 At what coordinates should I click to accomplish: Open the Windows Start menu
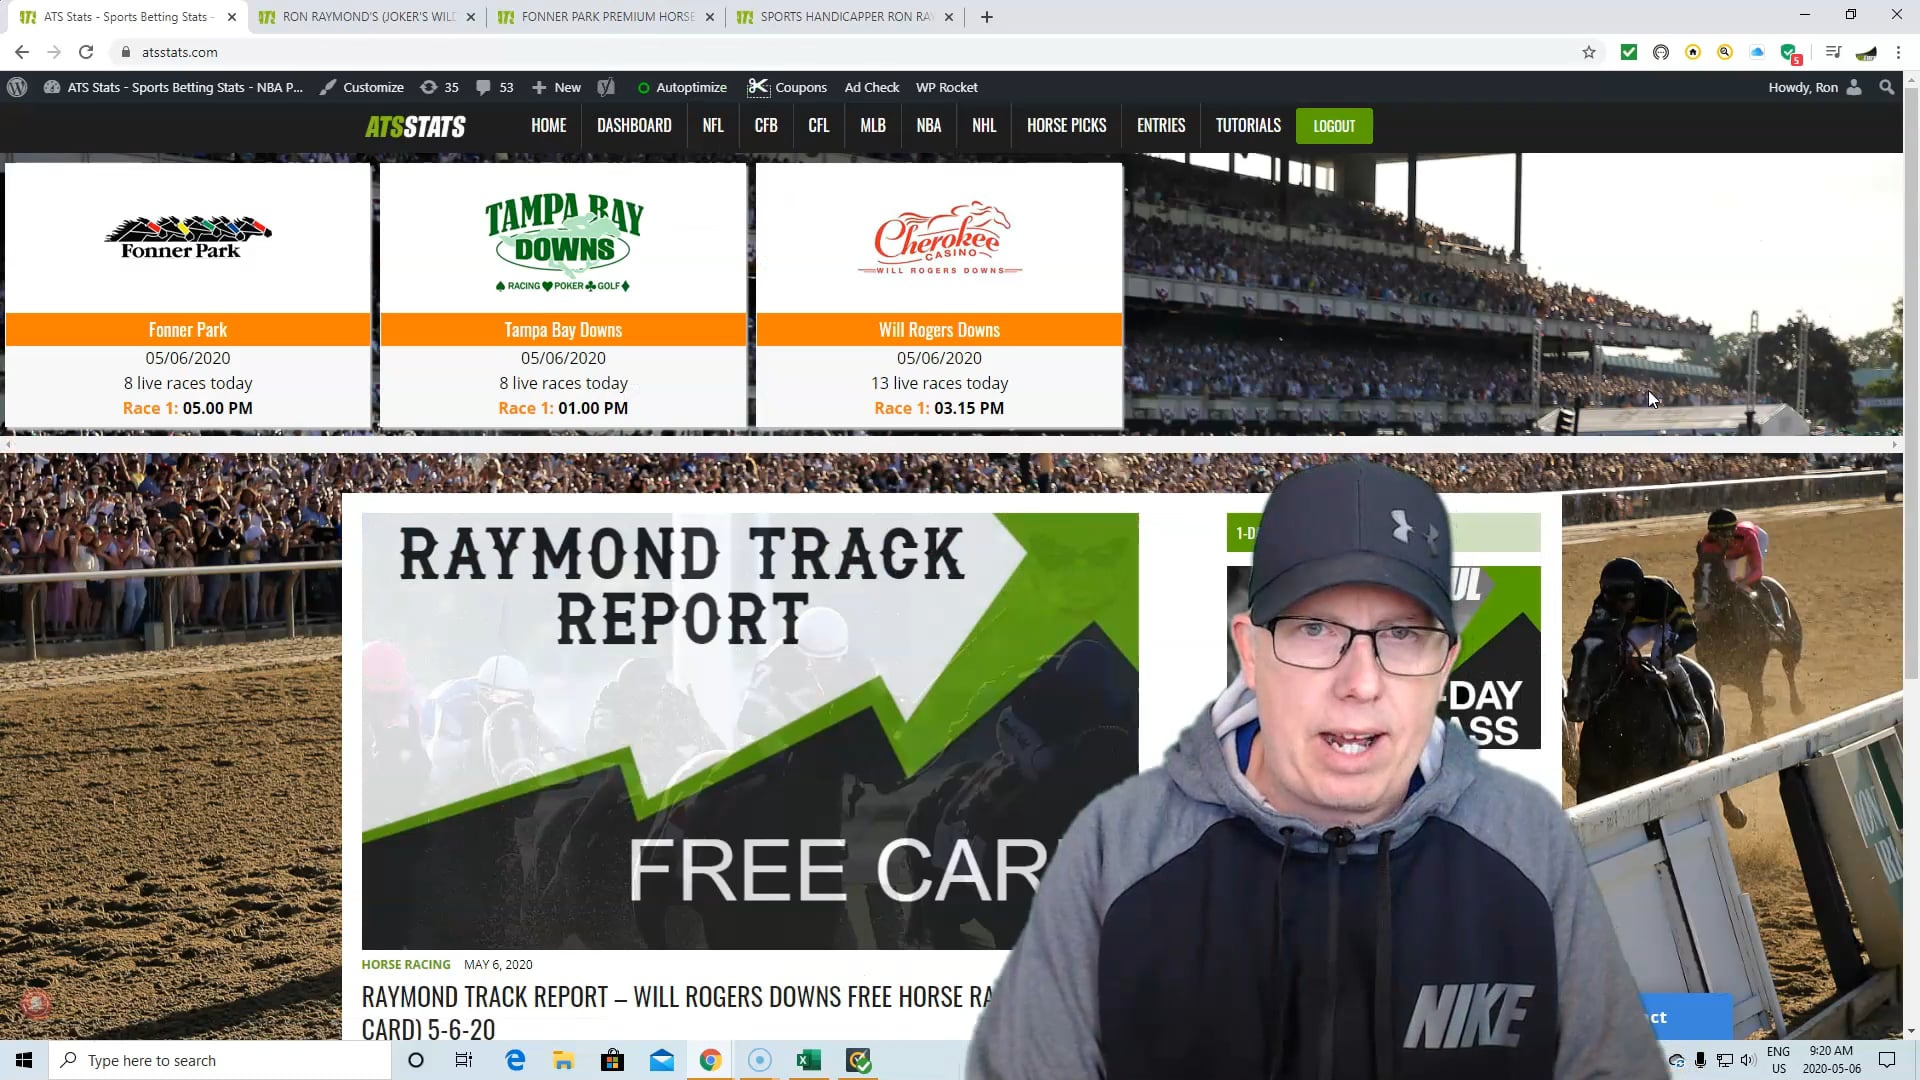(24, 1060)
